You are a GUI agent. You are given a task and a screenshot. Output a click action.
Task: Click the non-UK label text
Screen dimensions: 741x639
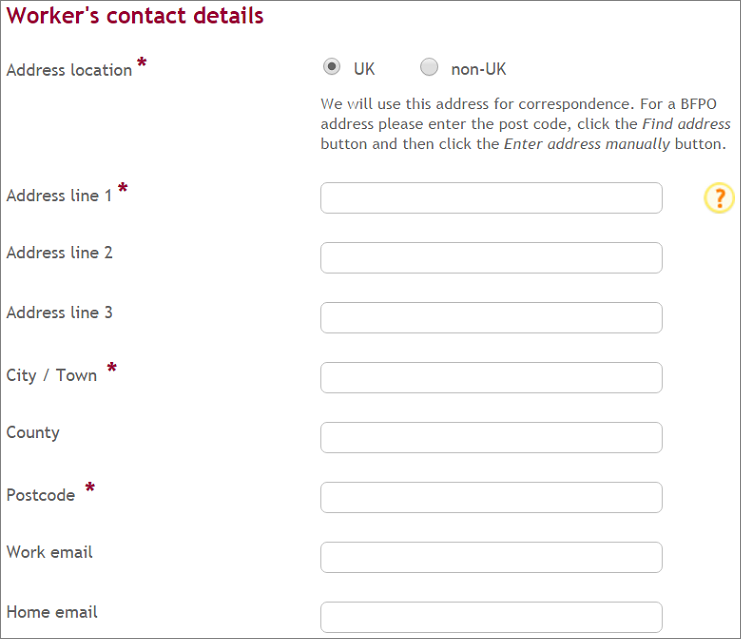tap(478, 69)
